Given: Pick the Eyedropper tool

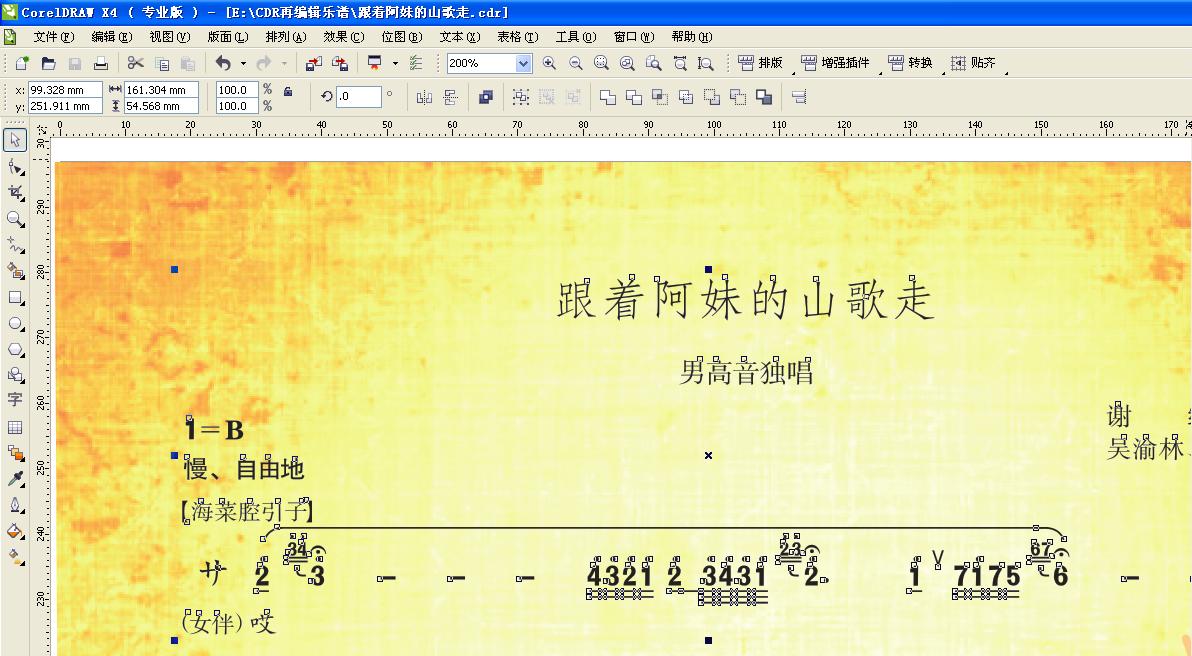Looking at the screenshot, I should [14, 478].
